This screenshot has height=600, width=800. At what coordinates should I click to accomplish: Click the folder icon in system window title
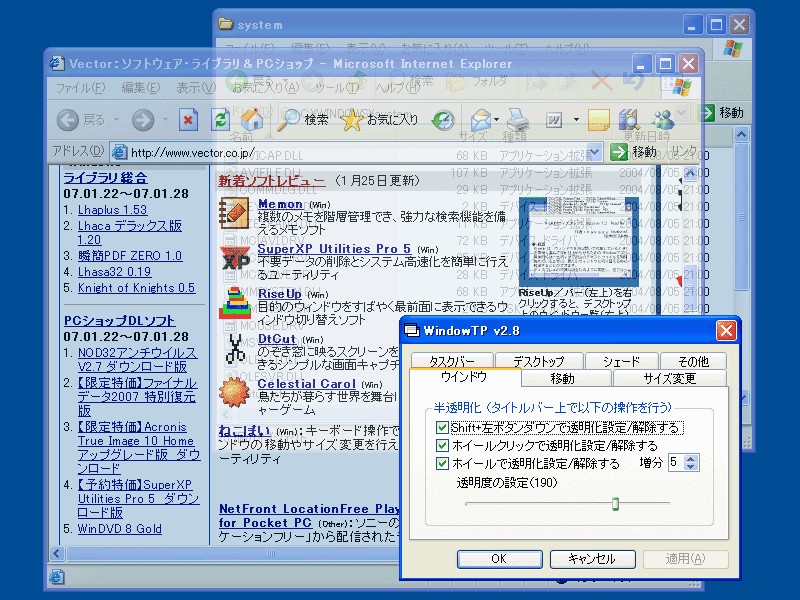pos(226,24)
